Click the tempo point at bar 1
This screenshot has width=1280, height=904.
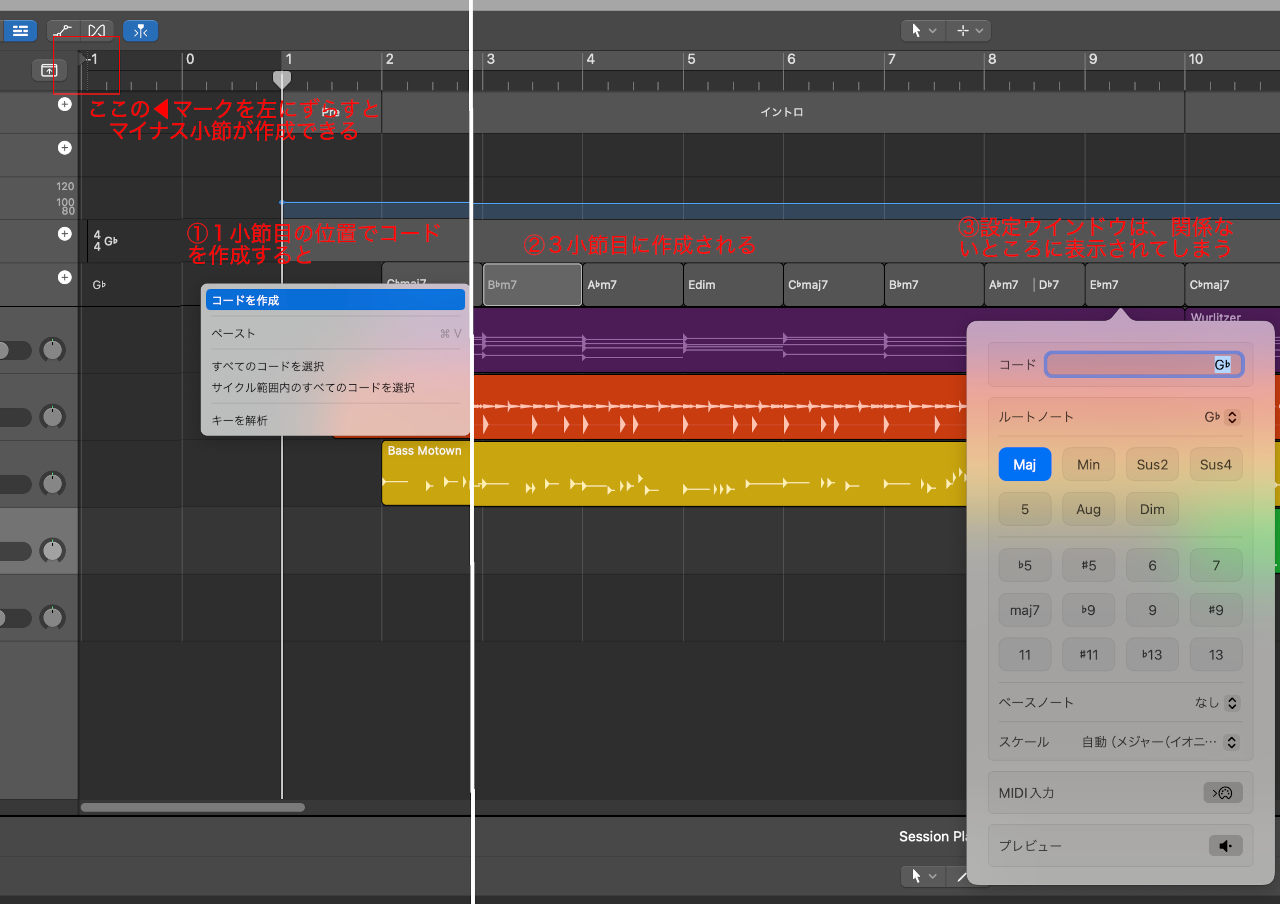point(282,202)
